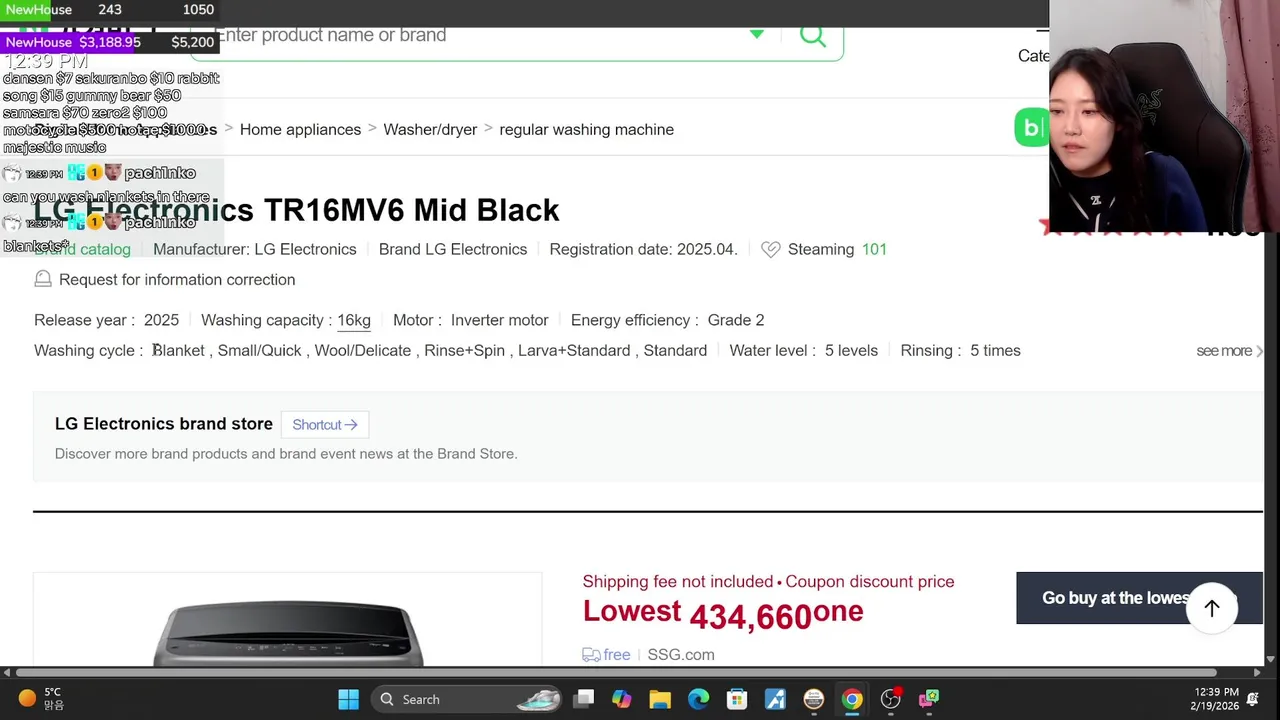Switch to Google Chrome in the taskbar
Image resolution: width=1280 pixels, height=720 pixels.
click(x=852, y=699)
